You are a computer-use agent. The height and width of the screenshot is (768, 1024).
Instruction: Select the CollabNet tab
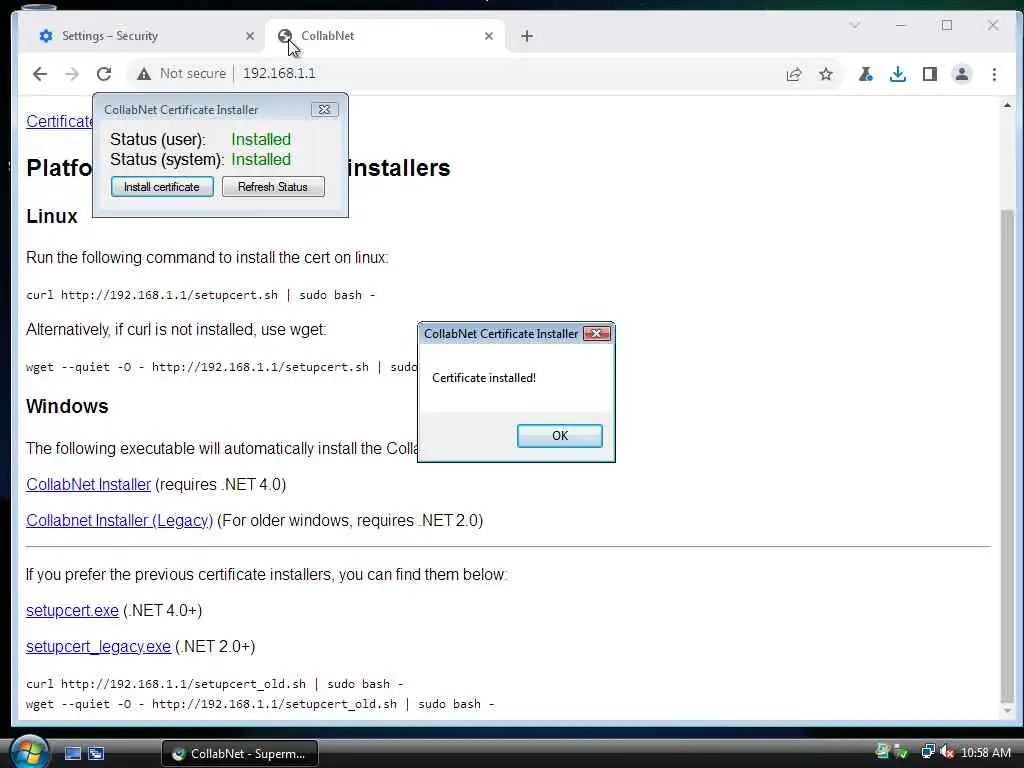[x=385, y=36]
